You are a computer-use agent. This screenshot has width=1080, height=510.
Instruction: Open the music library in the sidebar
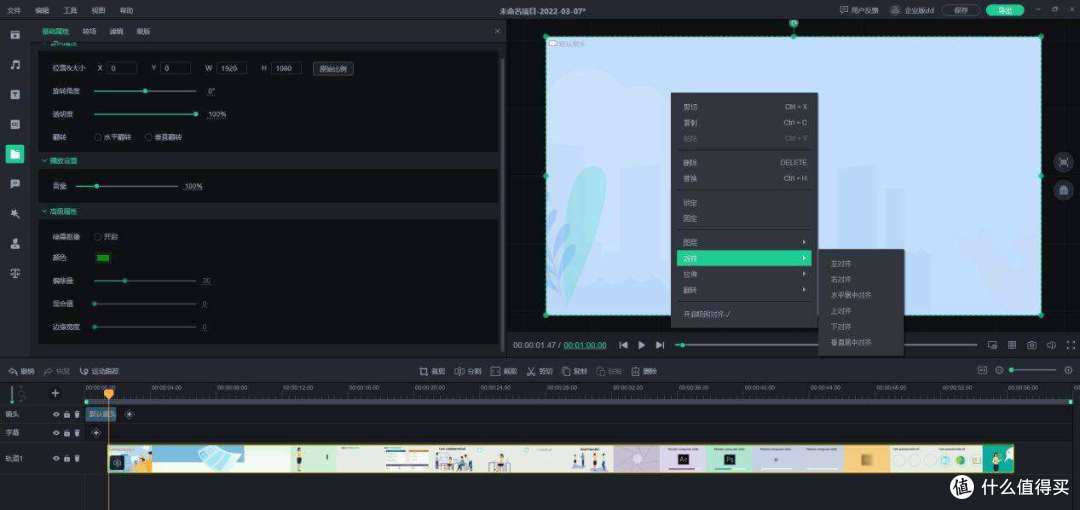(15, 65)
